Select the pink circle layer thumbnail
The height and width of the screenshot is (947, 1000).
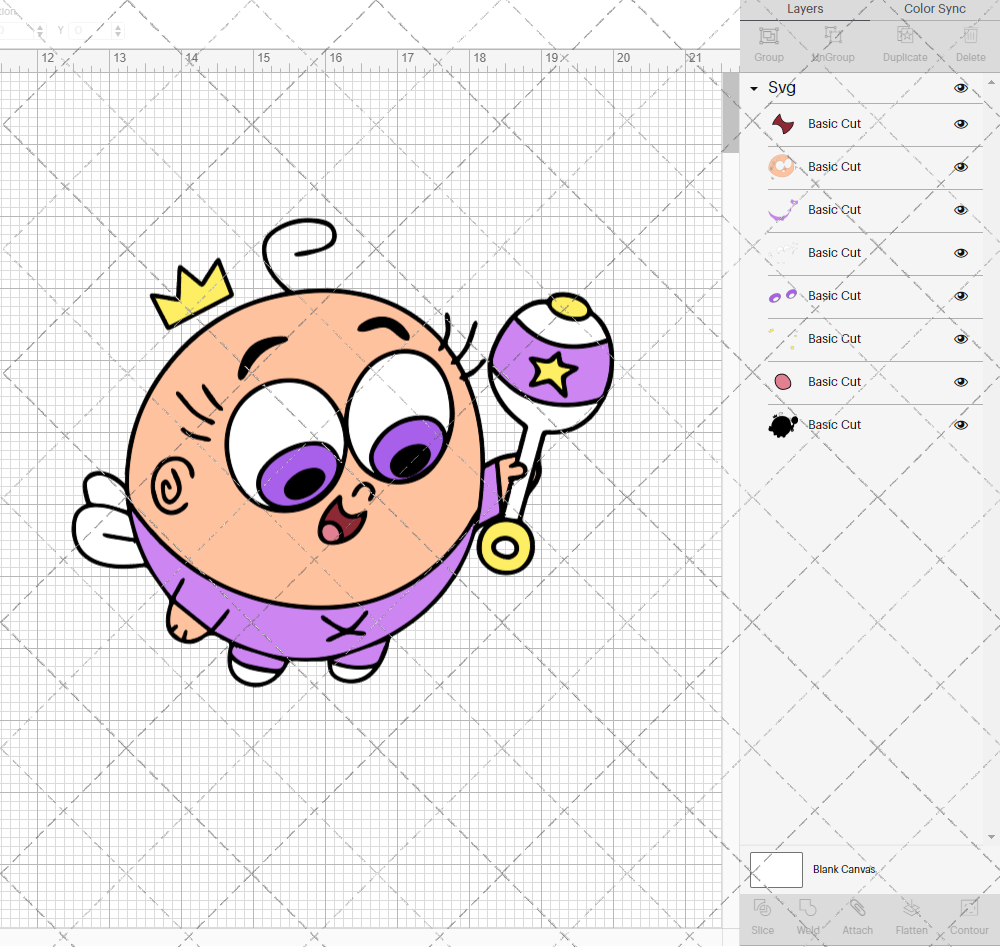783,382
